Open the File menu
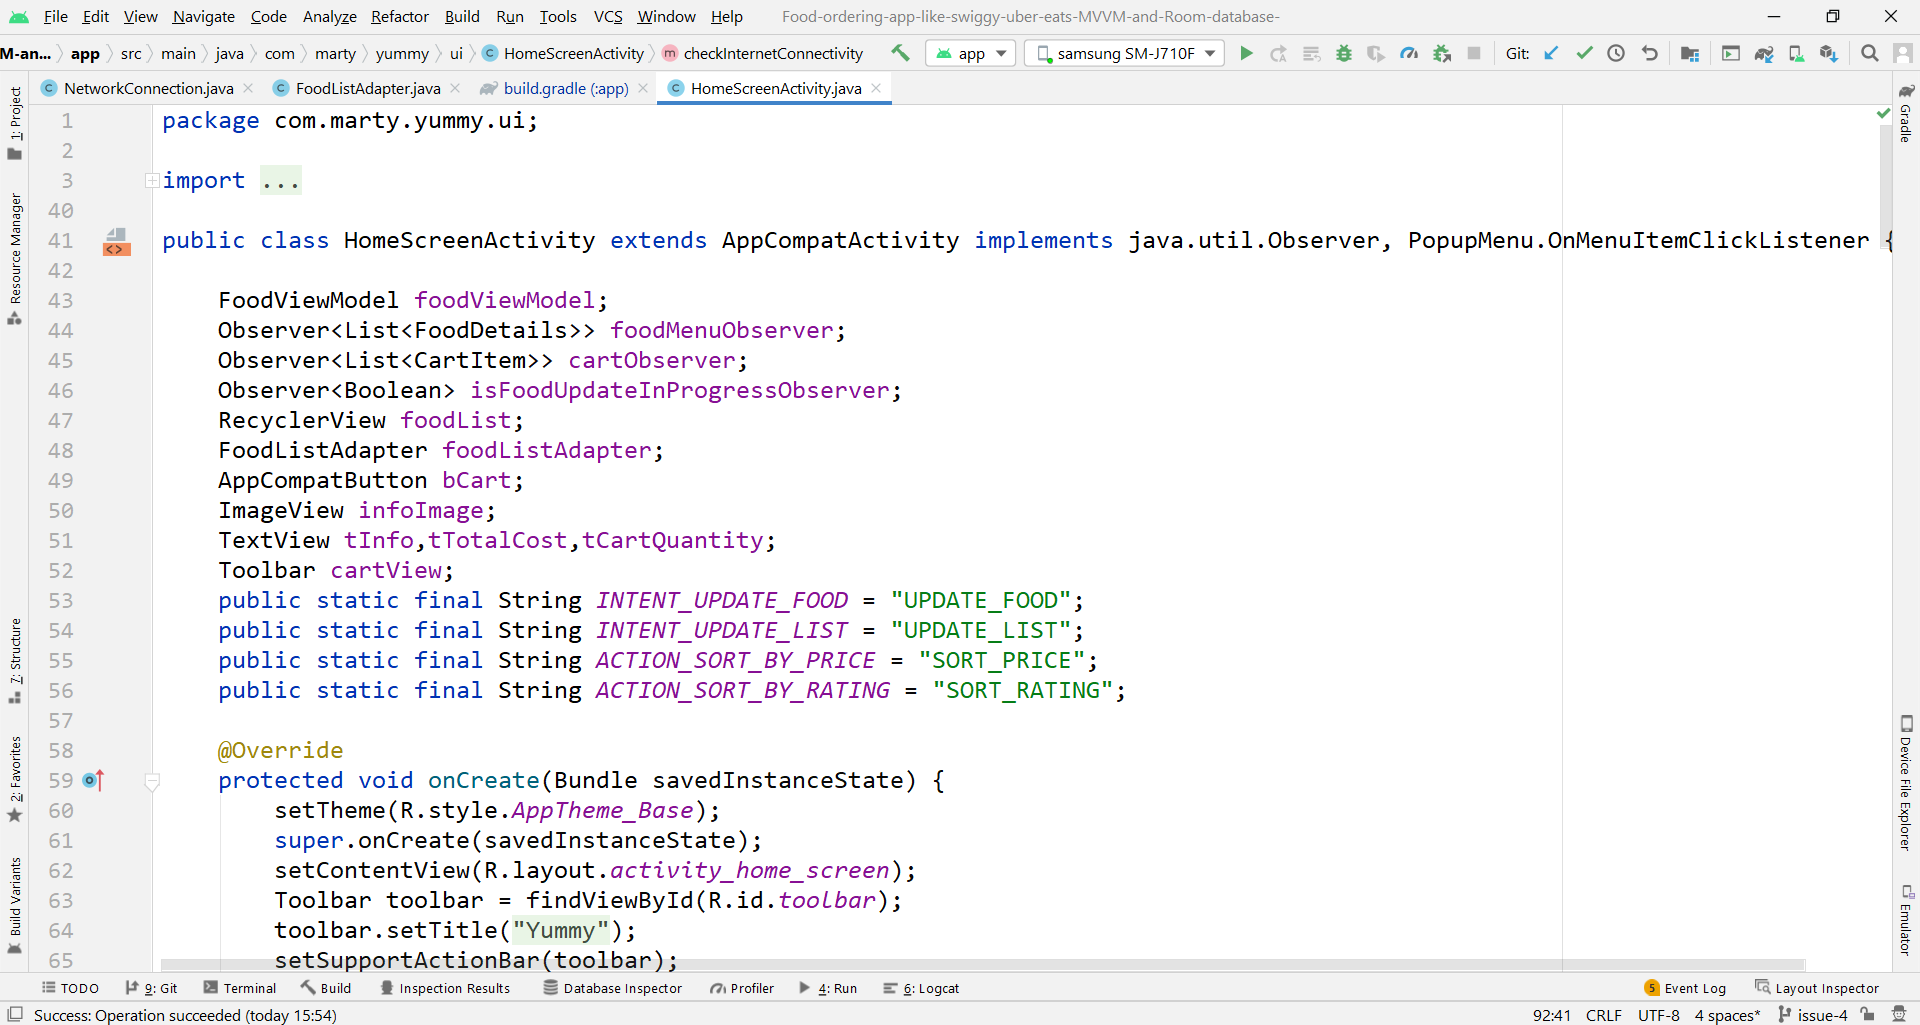 coord(56,16)
